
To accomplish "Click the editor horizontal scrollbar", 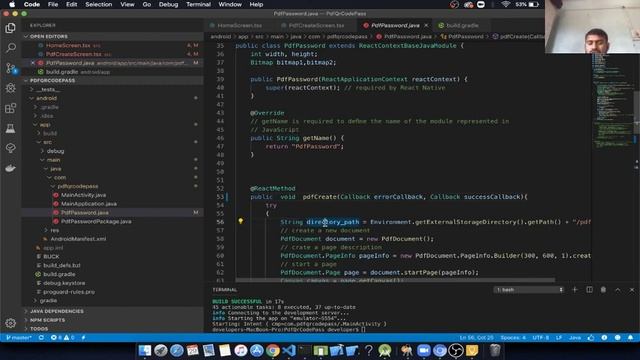I will click(x=395, y=280).
